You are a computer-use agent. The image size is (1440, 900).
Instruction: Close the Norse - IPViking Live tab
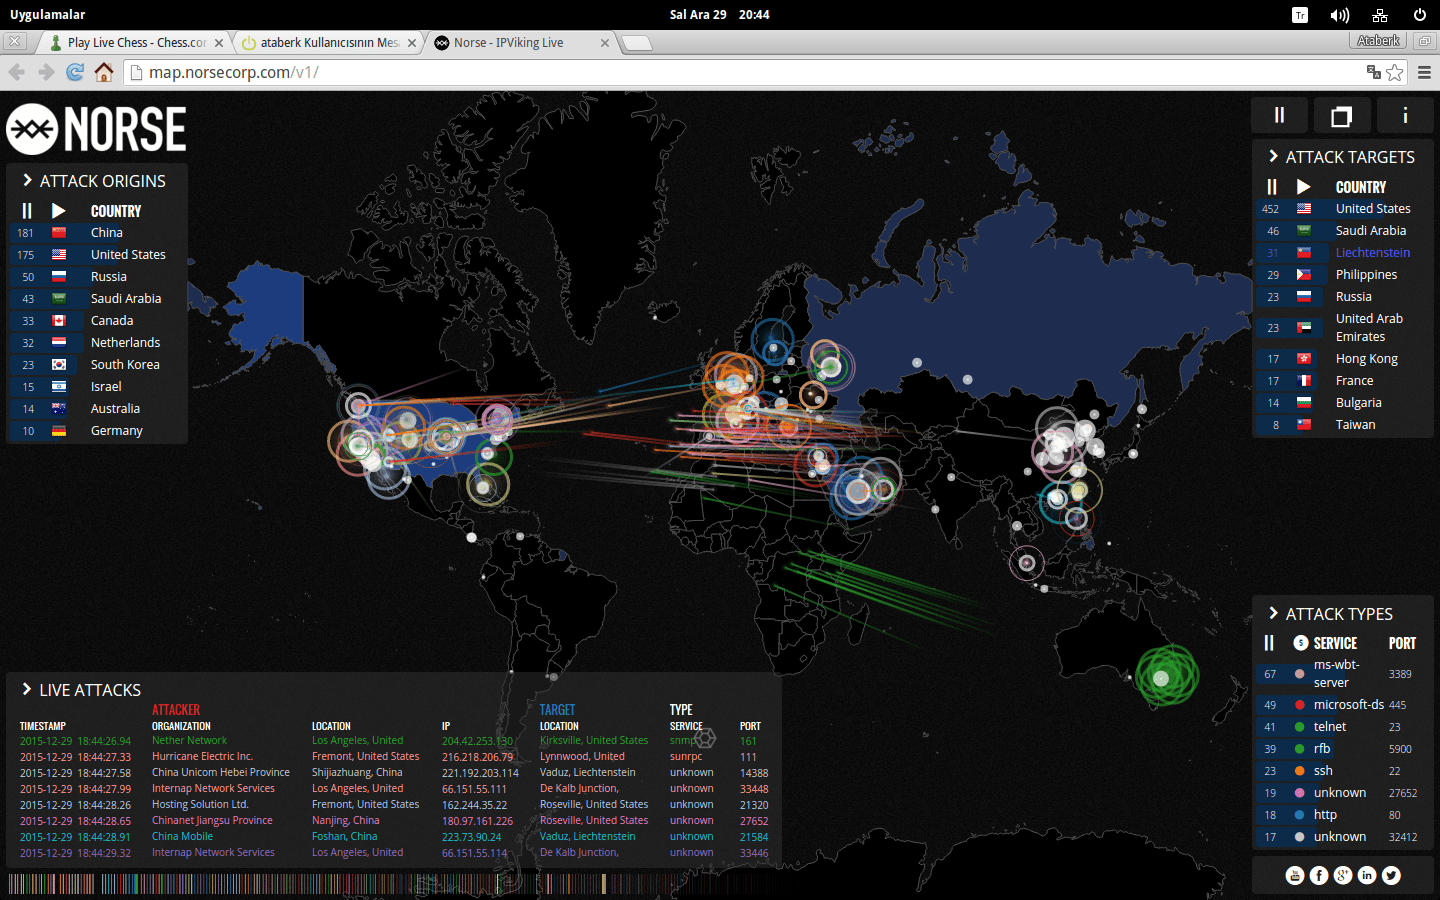(605, 43)
